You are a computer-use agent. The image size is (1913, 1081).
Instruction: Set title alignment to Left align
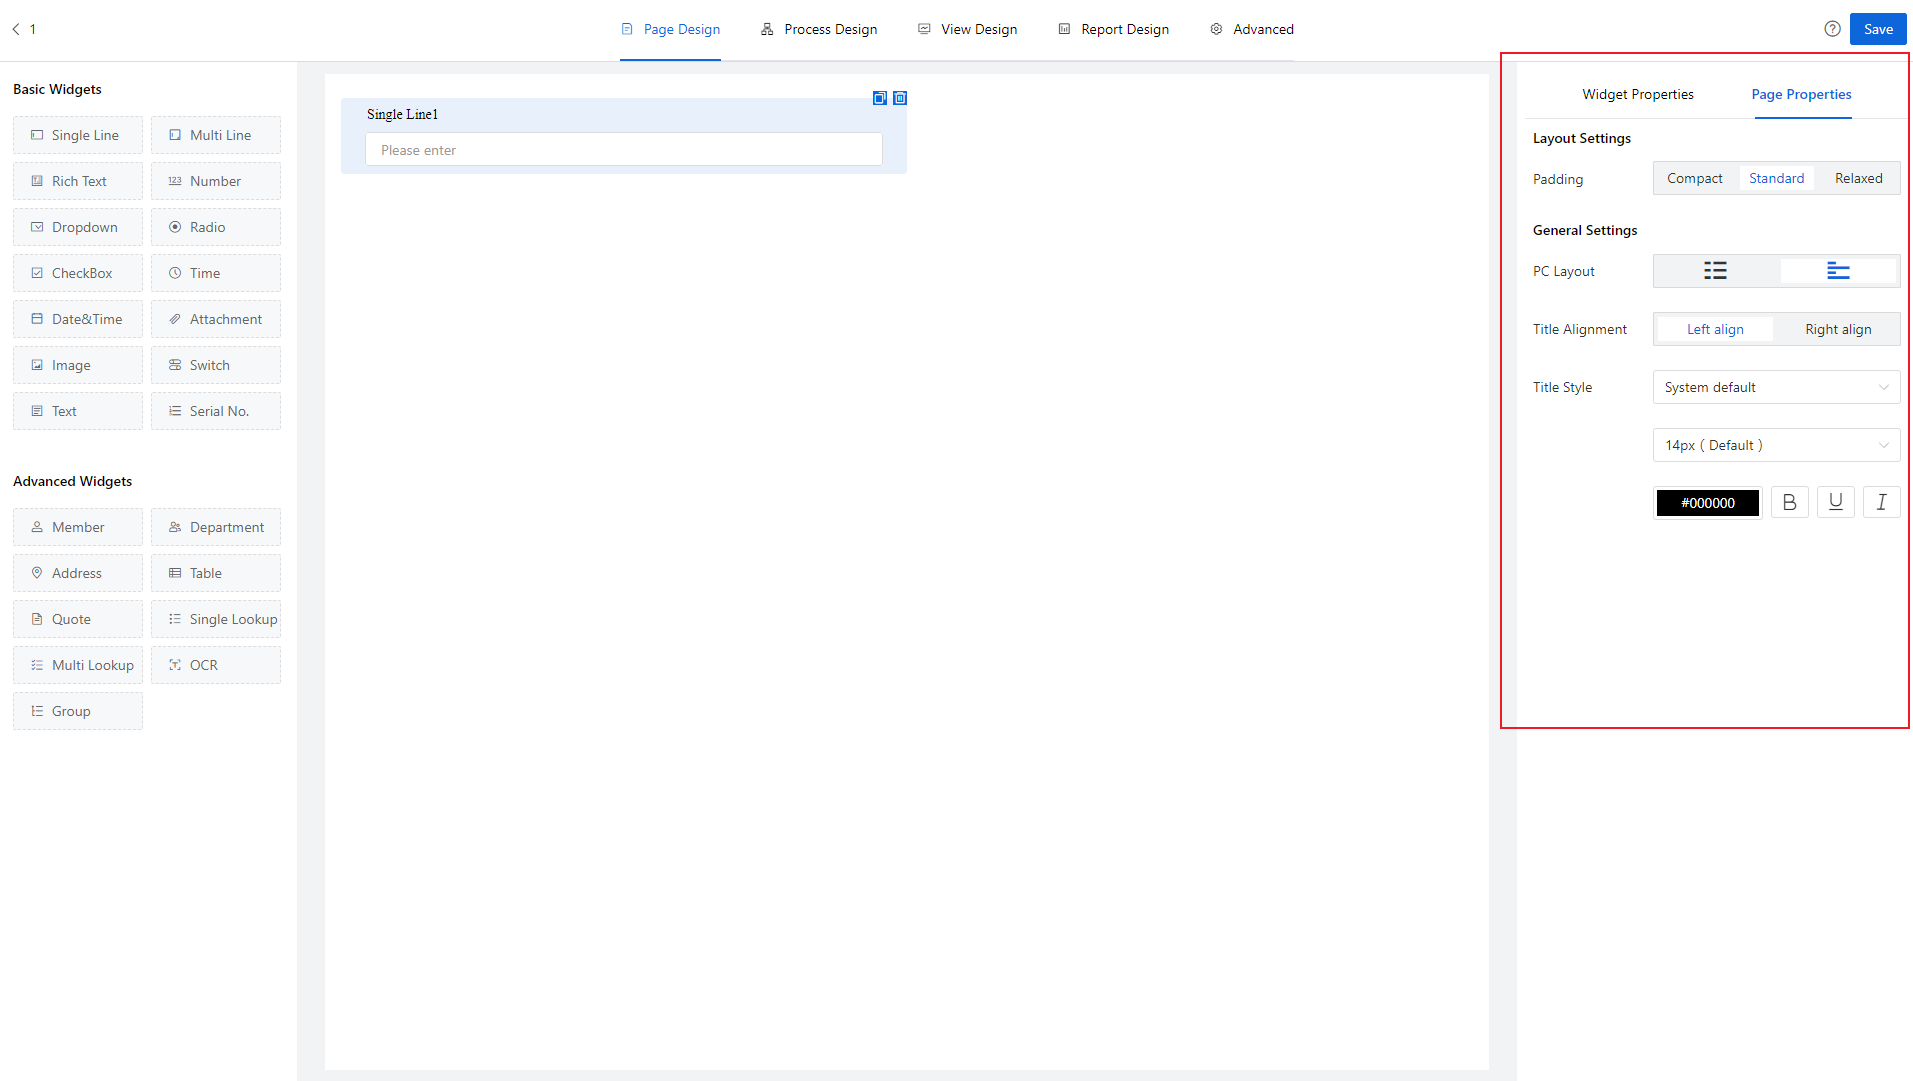point(1715,329)
